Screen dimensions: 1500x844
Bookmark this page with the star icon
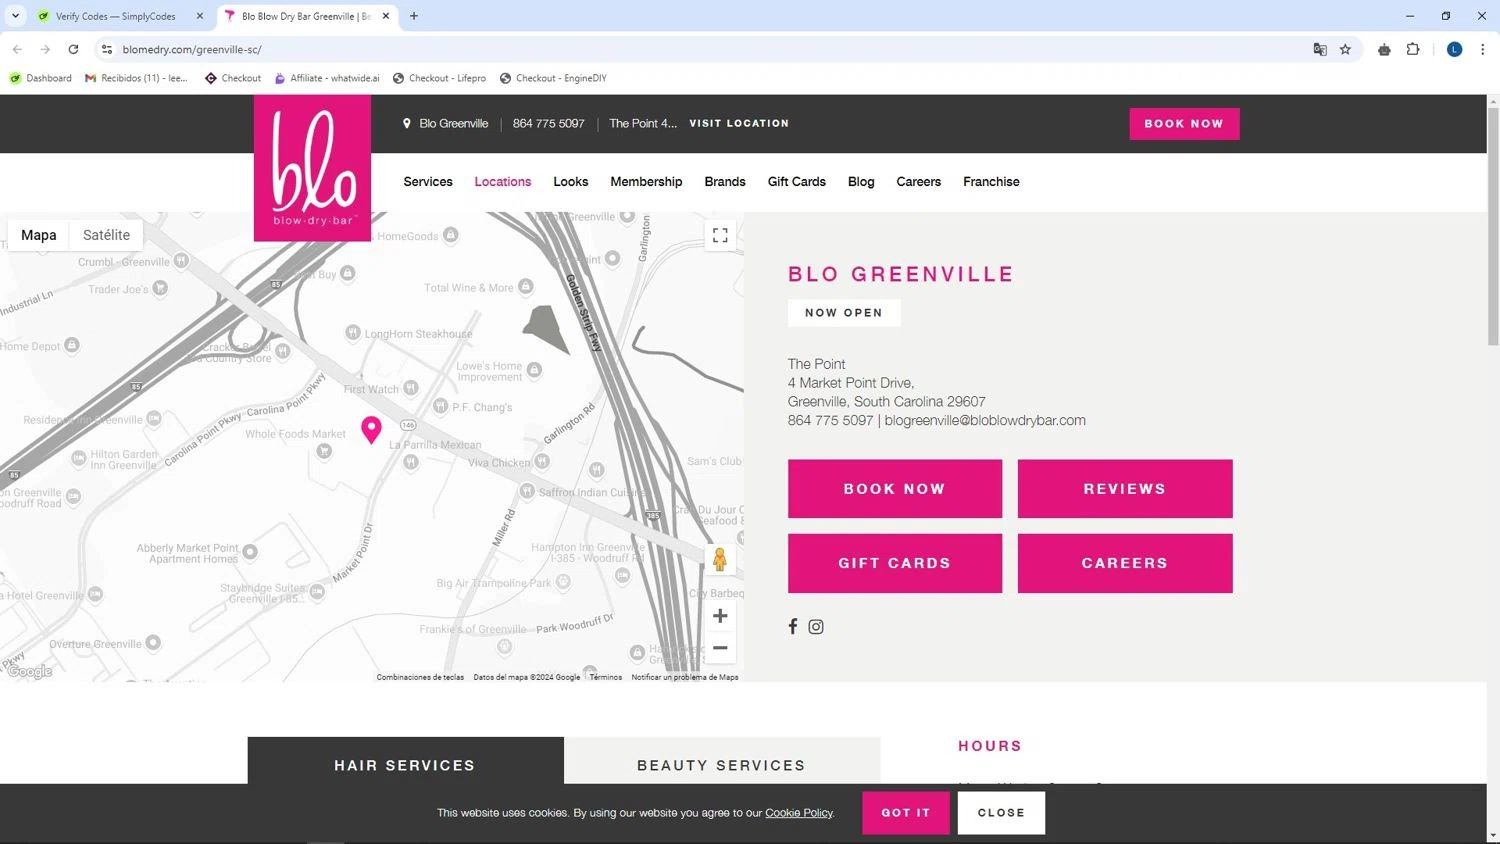[x=1345, y=49]
